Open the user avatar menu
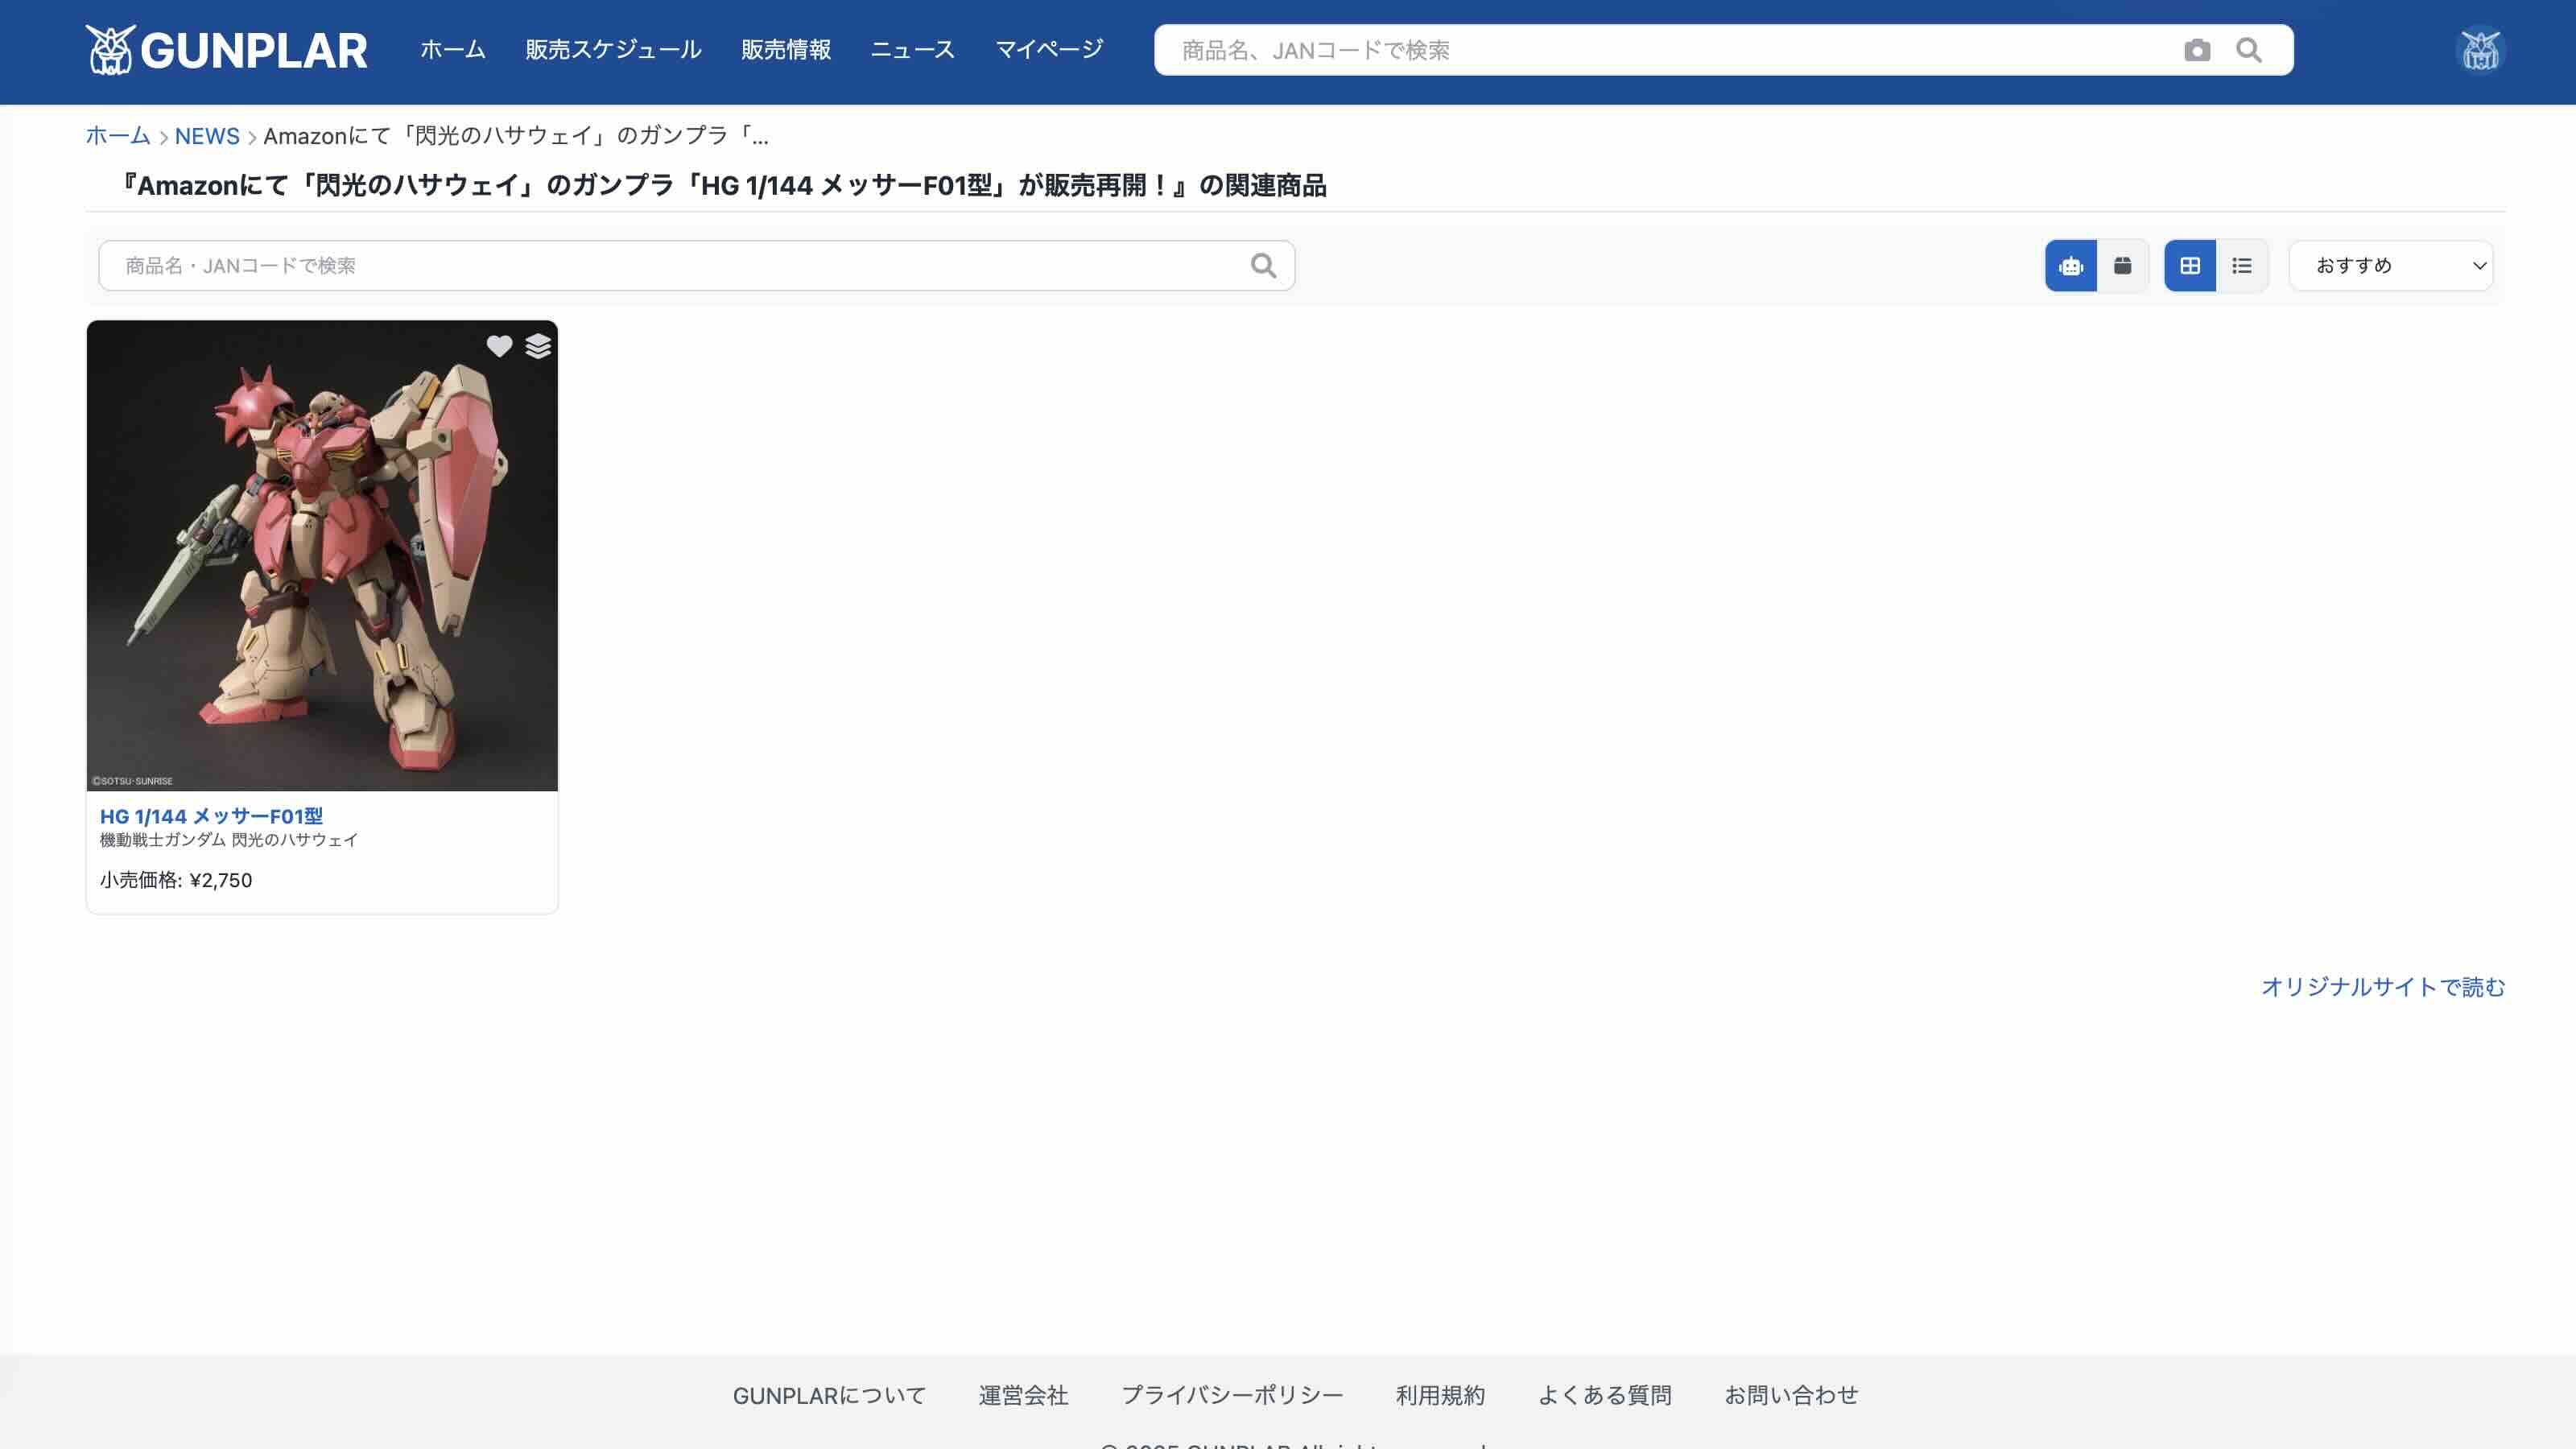The width and height of the screenshot is (2576, 1449). [2480, 50]
